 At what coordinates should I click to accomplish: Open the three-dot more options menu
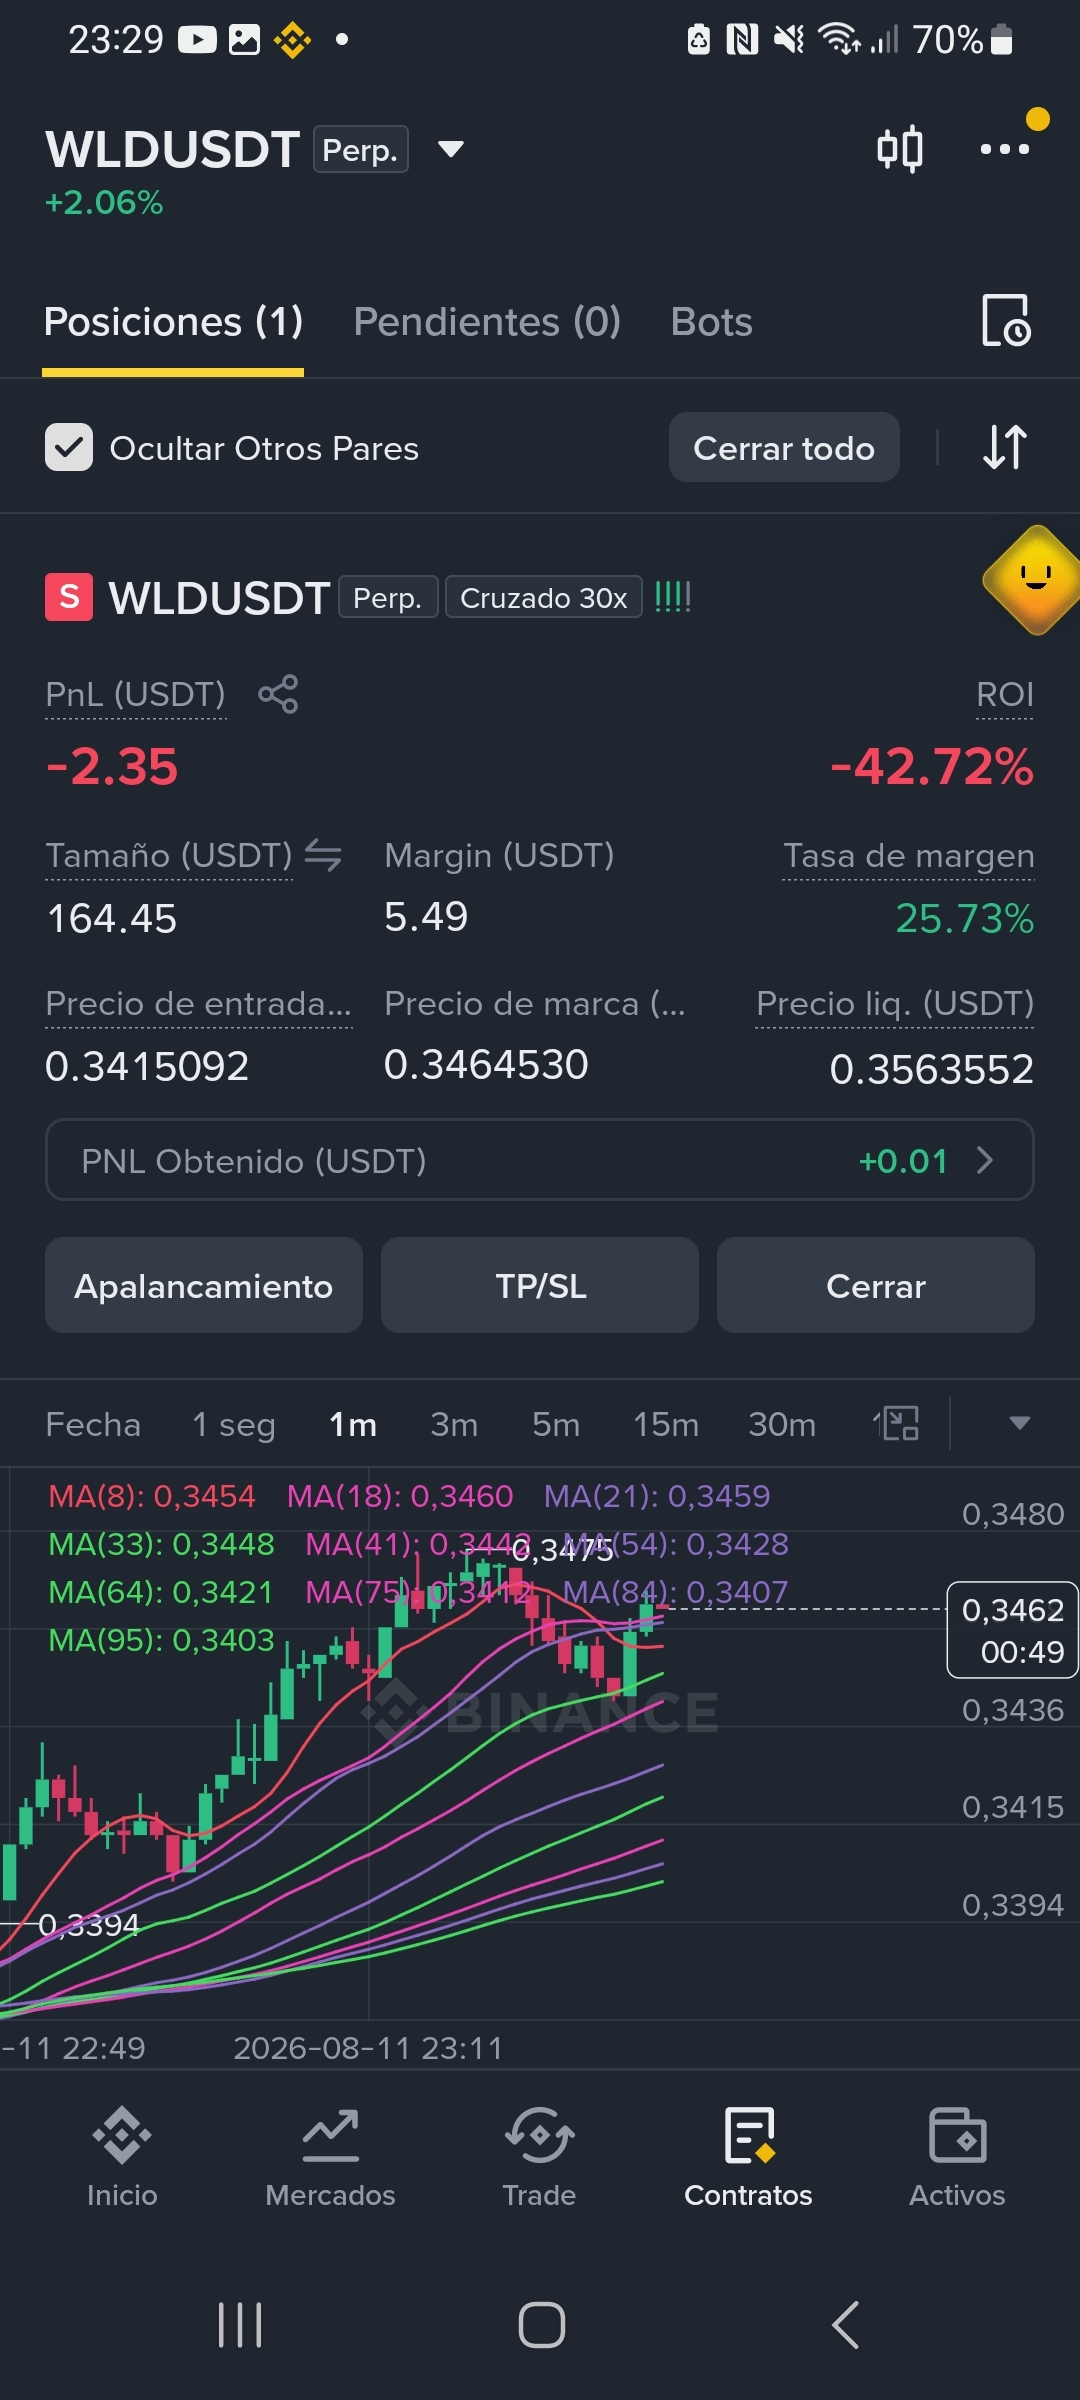[1005, 149]
